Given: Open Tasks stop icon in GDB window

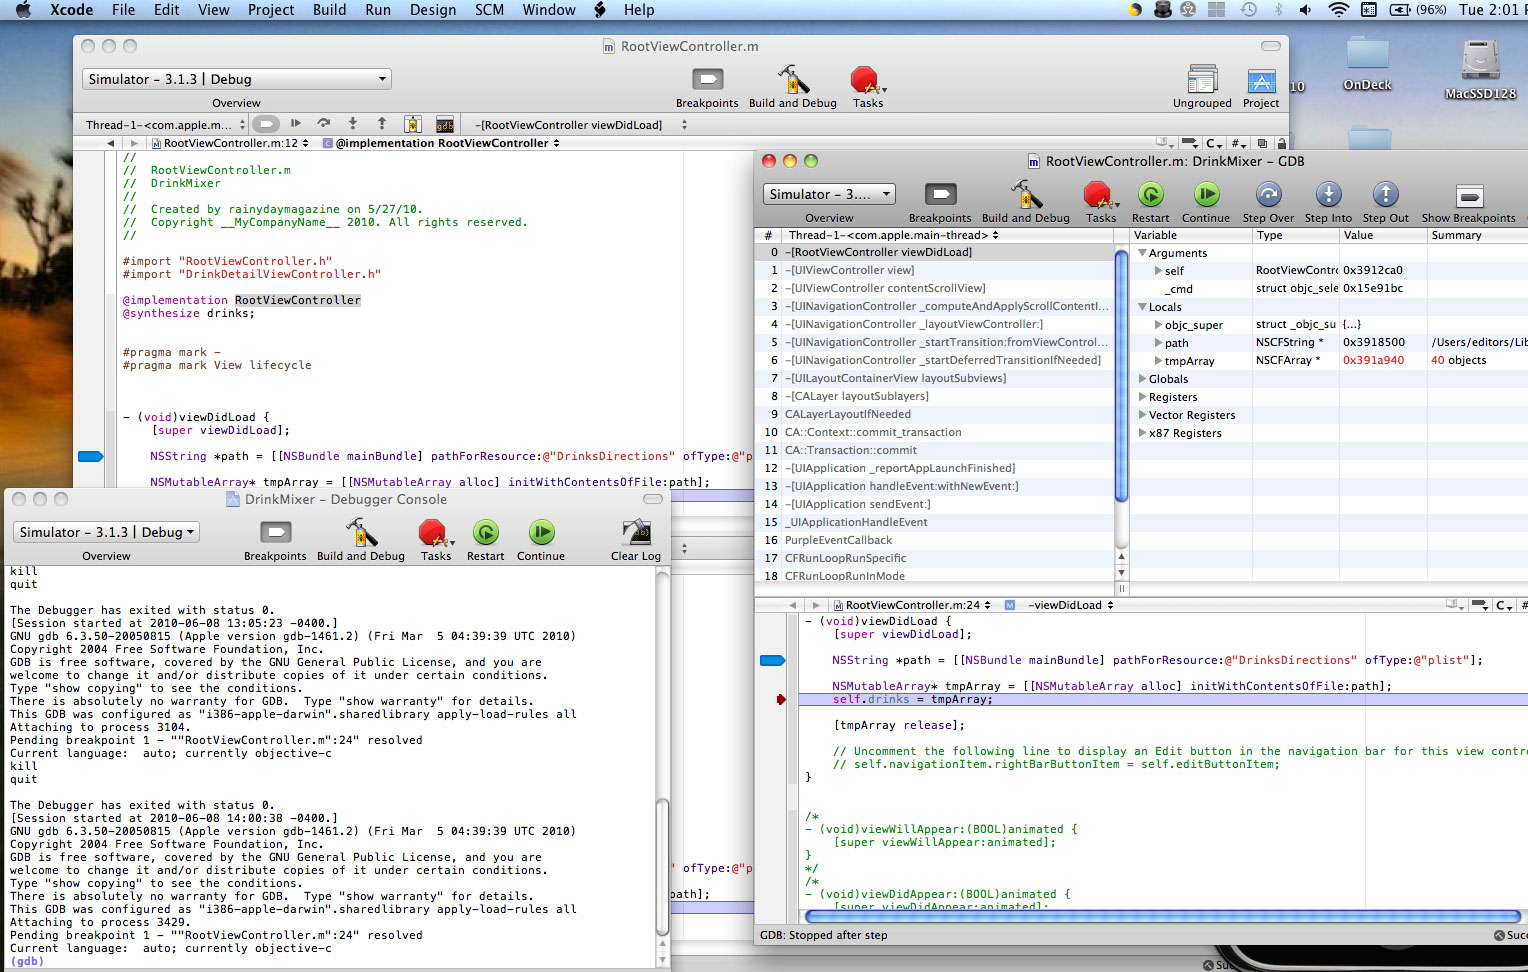Looking at the screenshot, I should [x=1099, y=195].
